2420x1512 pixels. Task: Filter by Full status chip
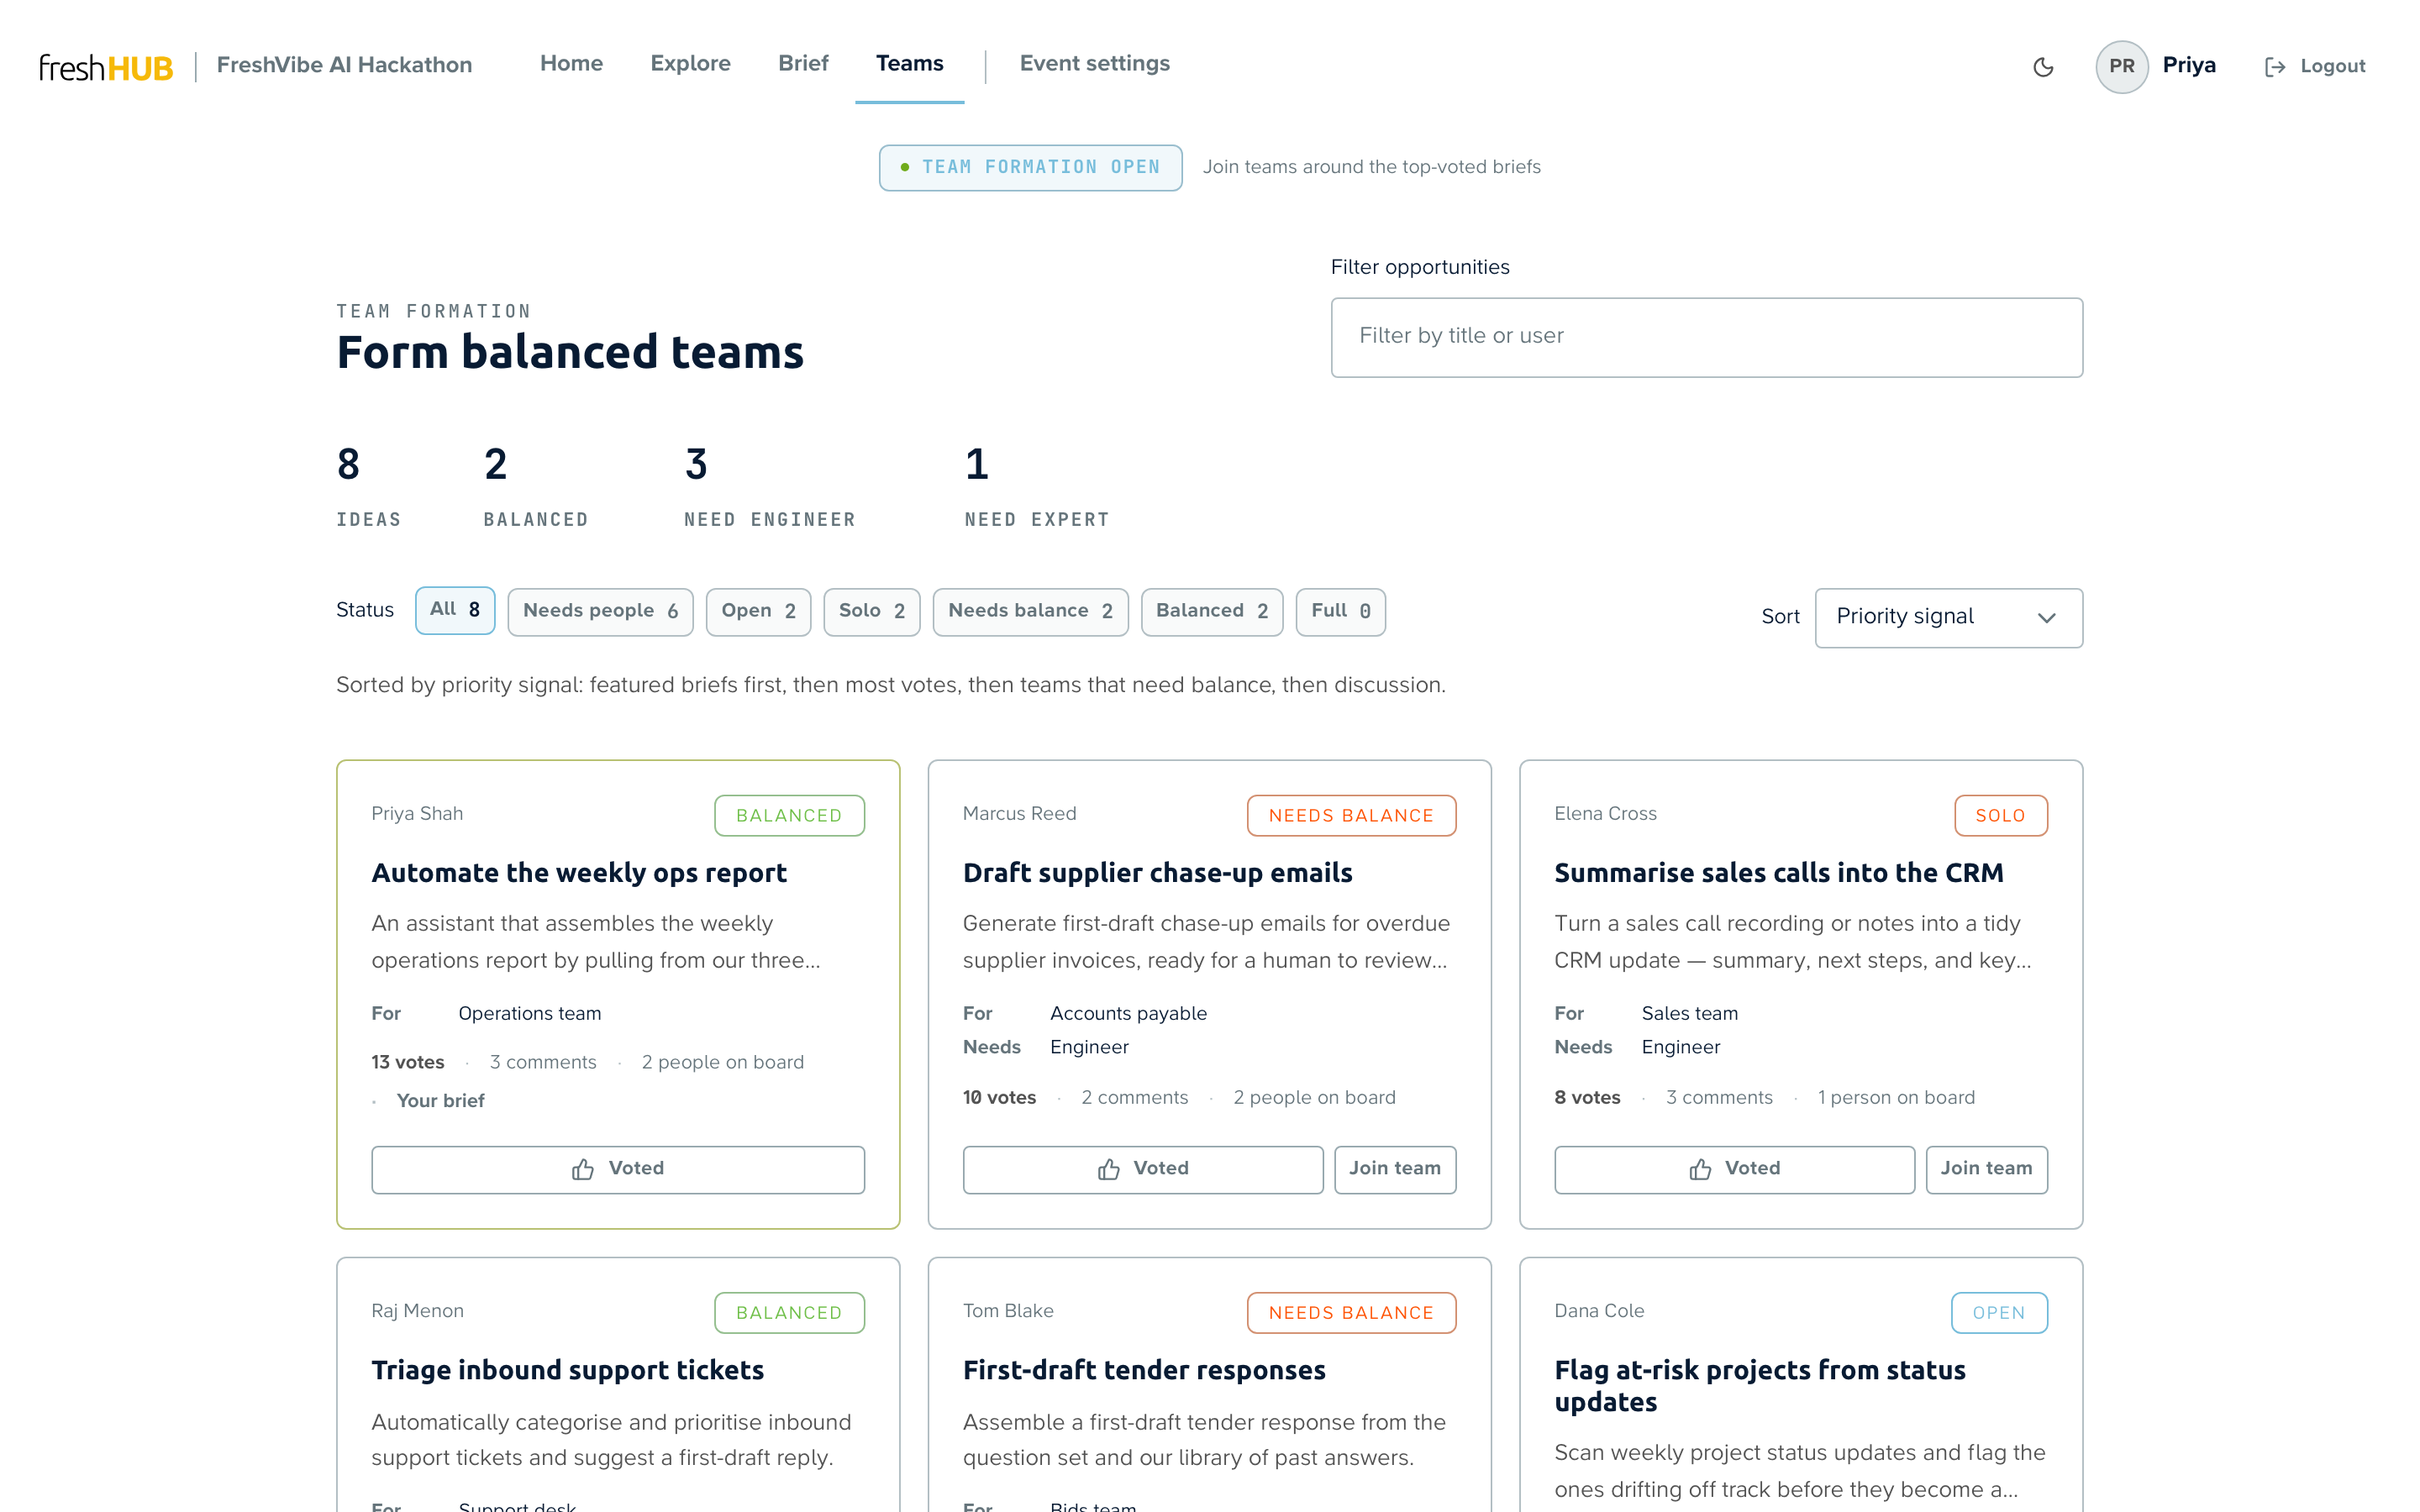(1340, 611)
